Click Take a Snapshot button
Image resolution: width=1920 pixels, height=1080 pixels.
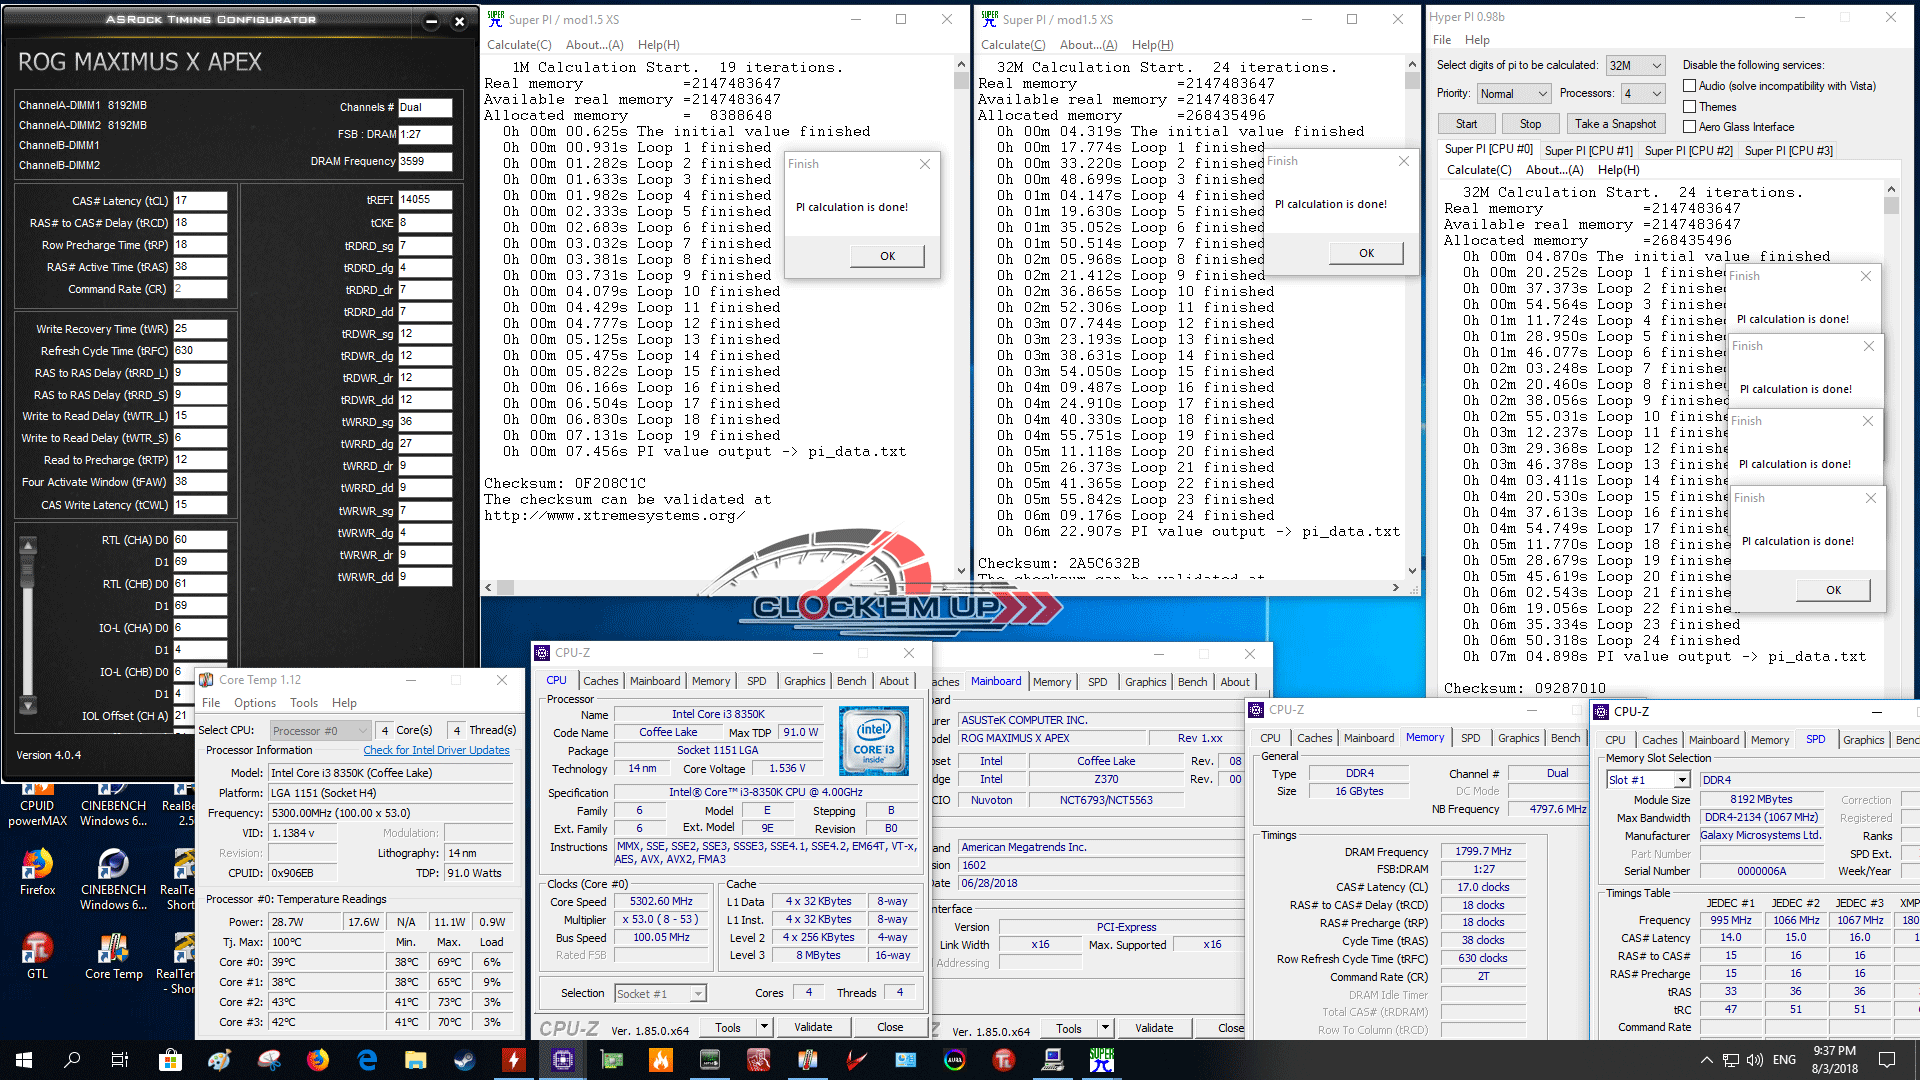[x=1615, y=124]
